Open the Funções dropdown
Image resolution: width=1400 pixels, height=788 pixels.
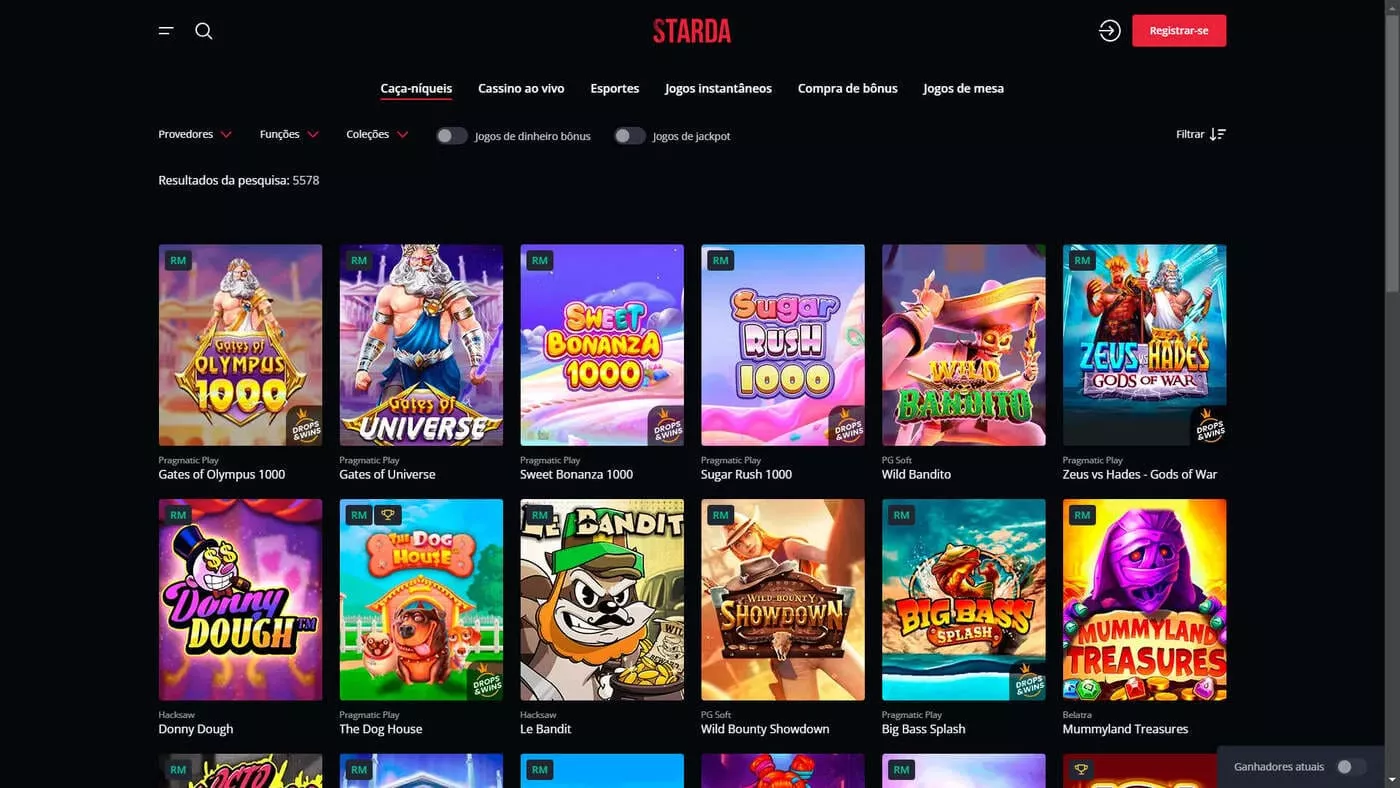click(x=289, y=134)
